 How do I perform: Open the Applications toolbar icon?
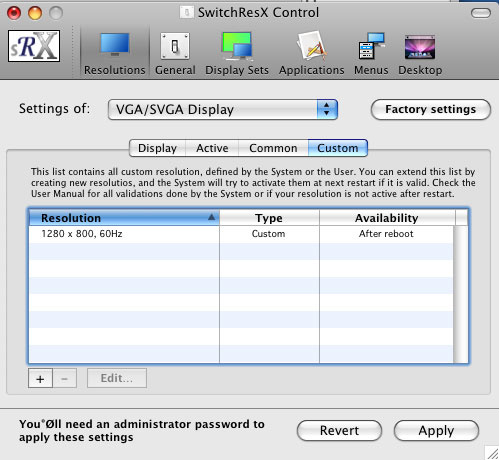[311, 46]
